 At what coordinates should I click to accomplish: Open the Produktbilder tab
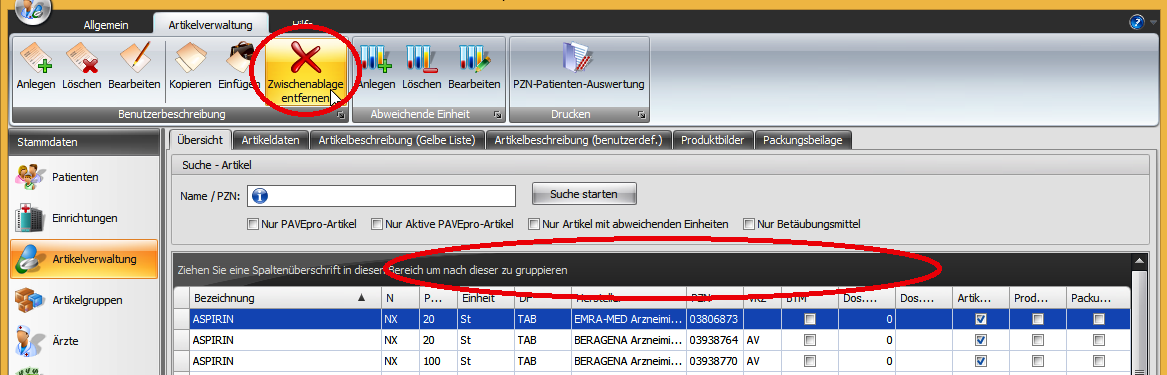713,140
